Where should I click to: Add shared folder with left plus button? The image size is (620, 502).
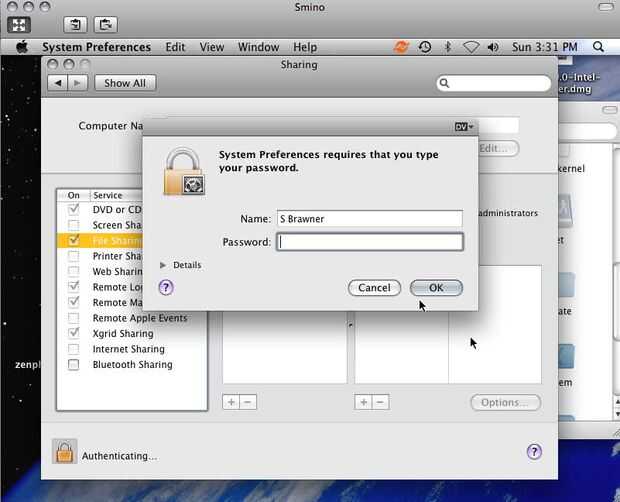(231, 402)
